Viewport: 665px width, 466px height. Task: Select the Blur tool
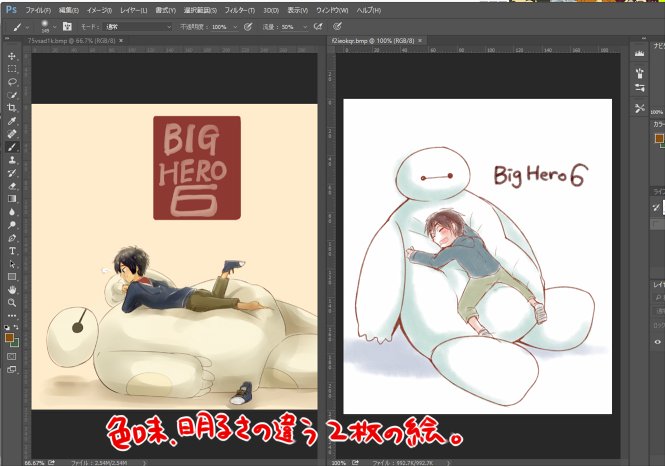click(12, 212)
